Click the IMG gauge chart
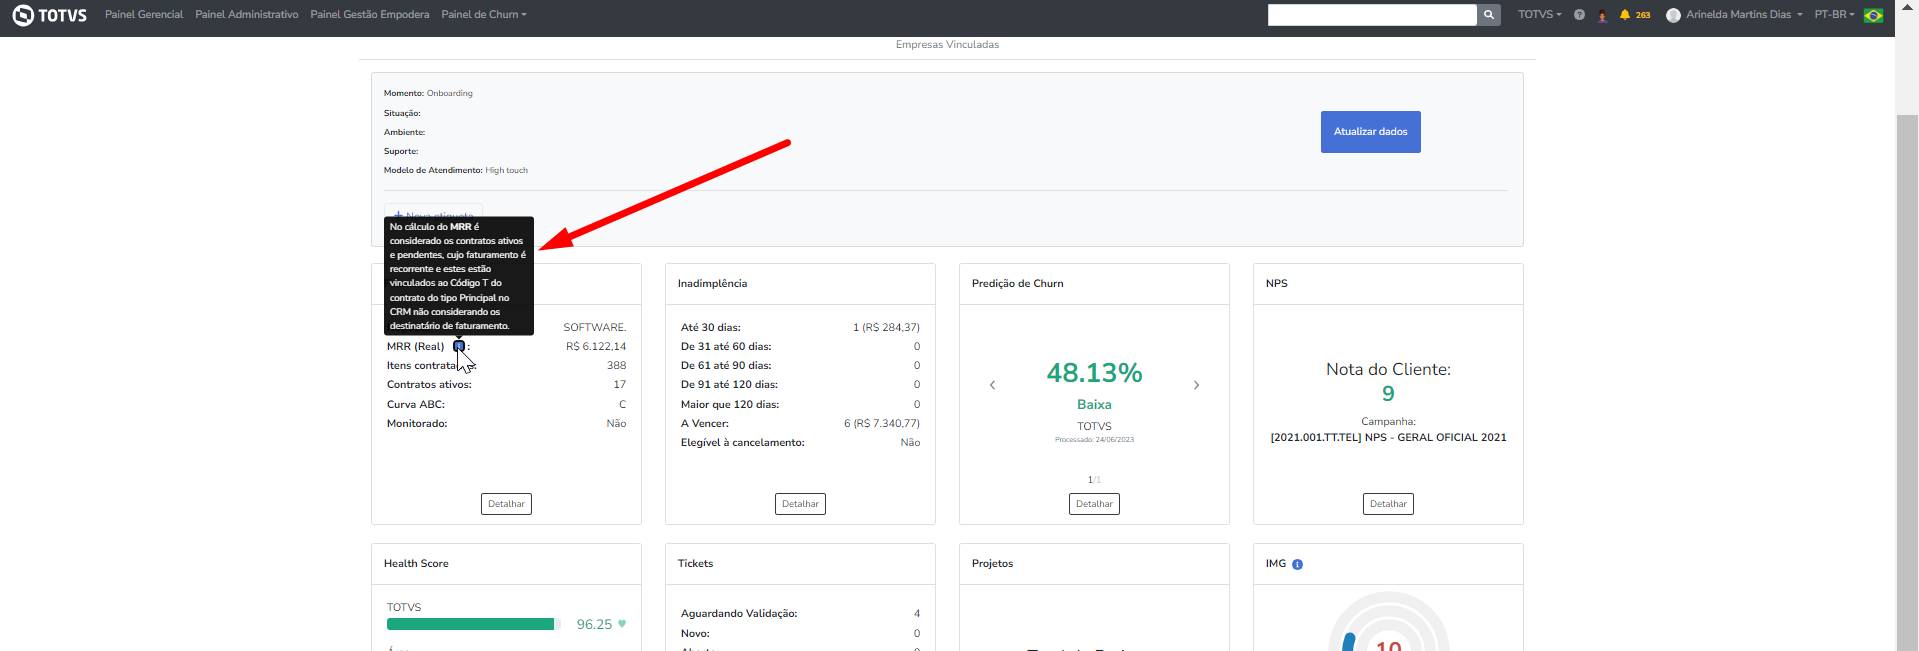The image size is (1919, 651). point(1388,623)
